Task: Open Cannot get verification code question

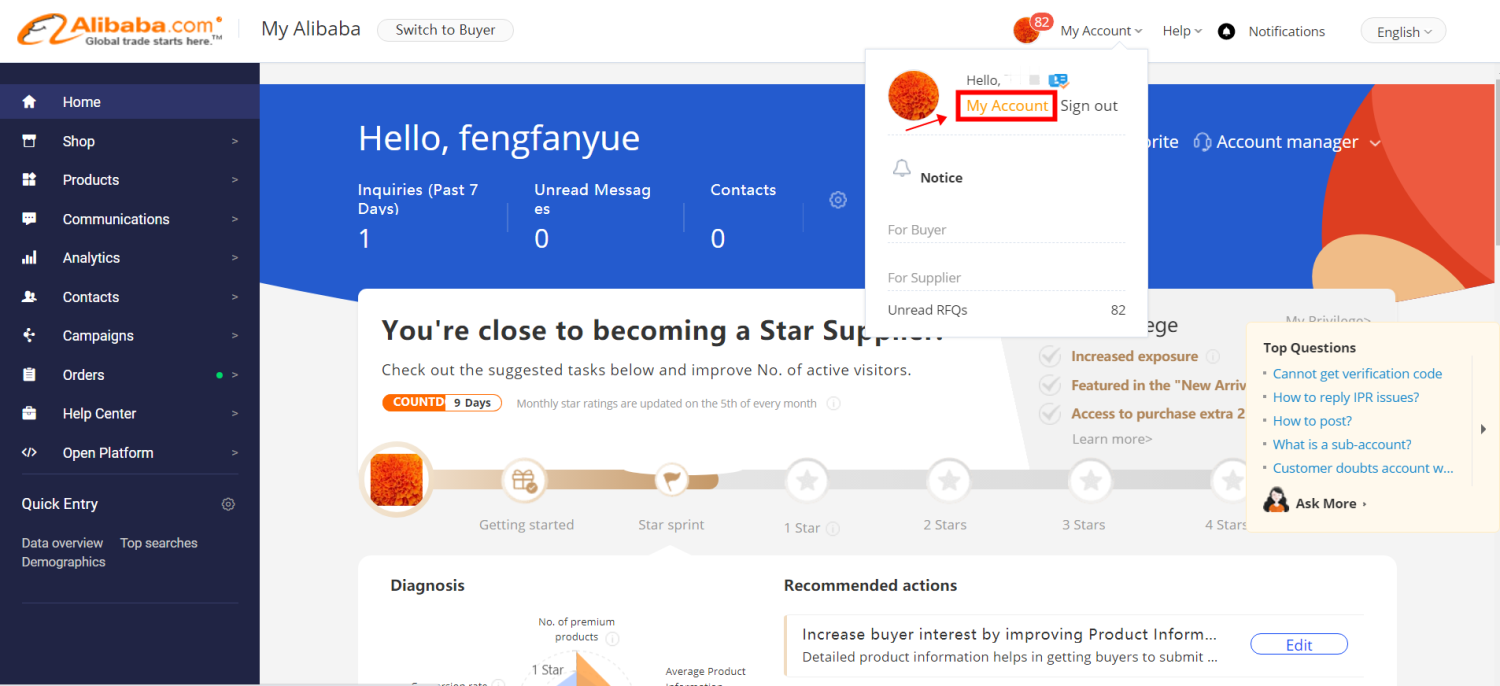Action: tap(1357, 374)
